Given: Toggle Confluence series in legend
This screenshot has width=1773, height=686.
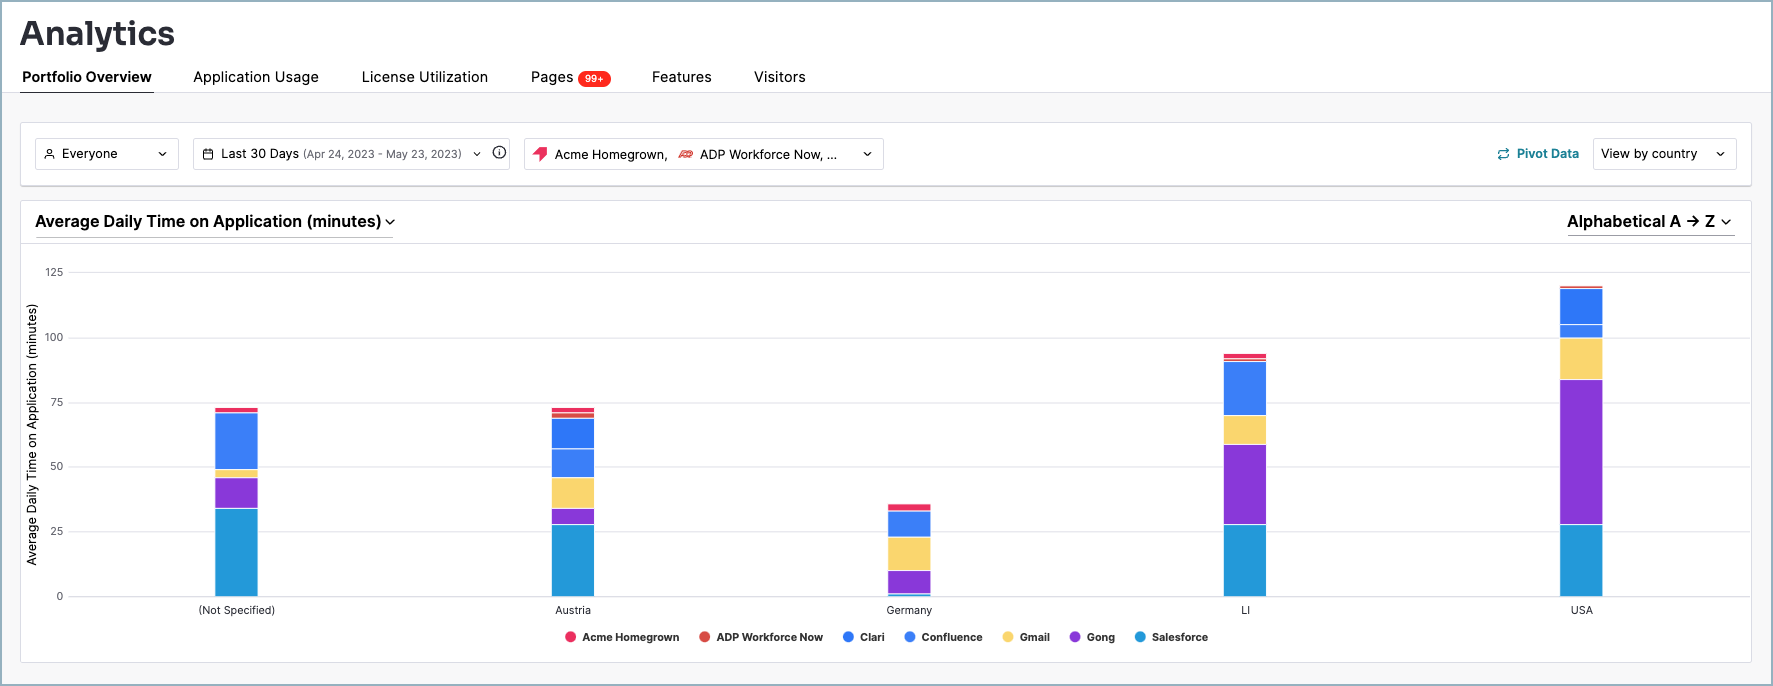Looking at the screenshot, I should click(x=943, y=637).
